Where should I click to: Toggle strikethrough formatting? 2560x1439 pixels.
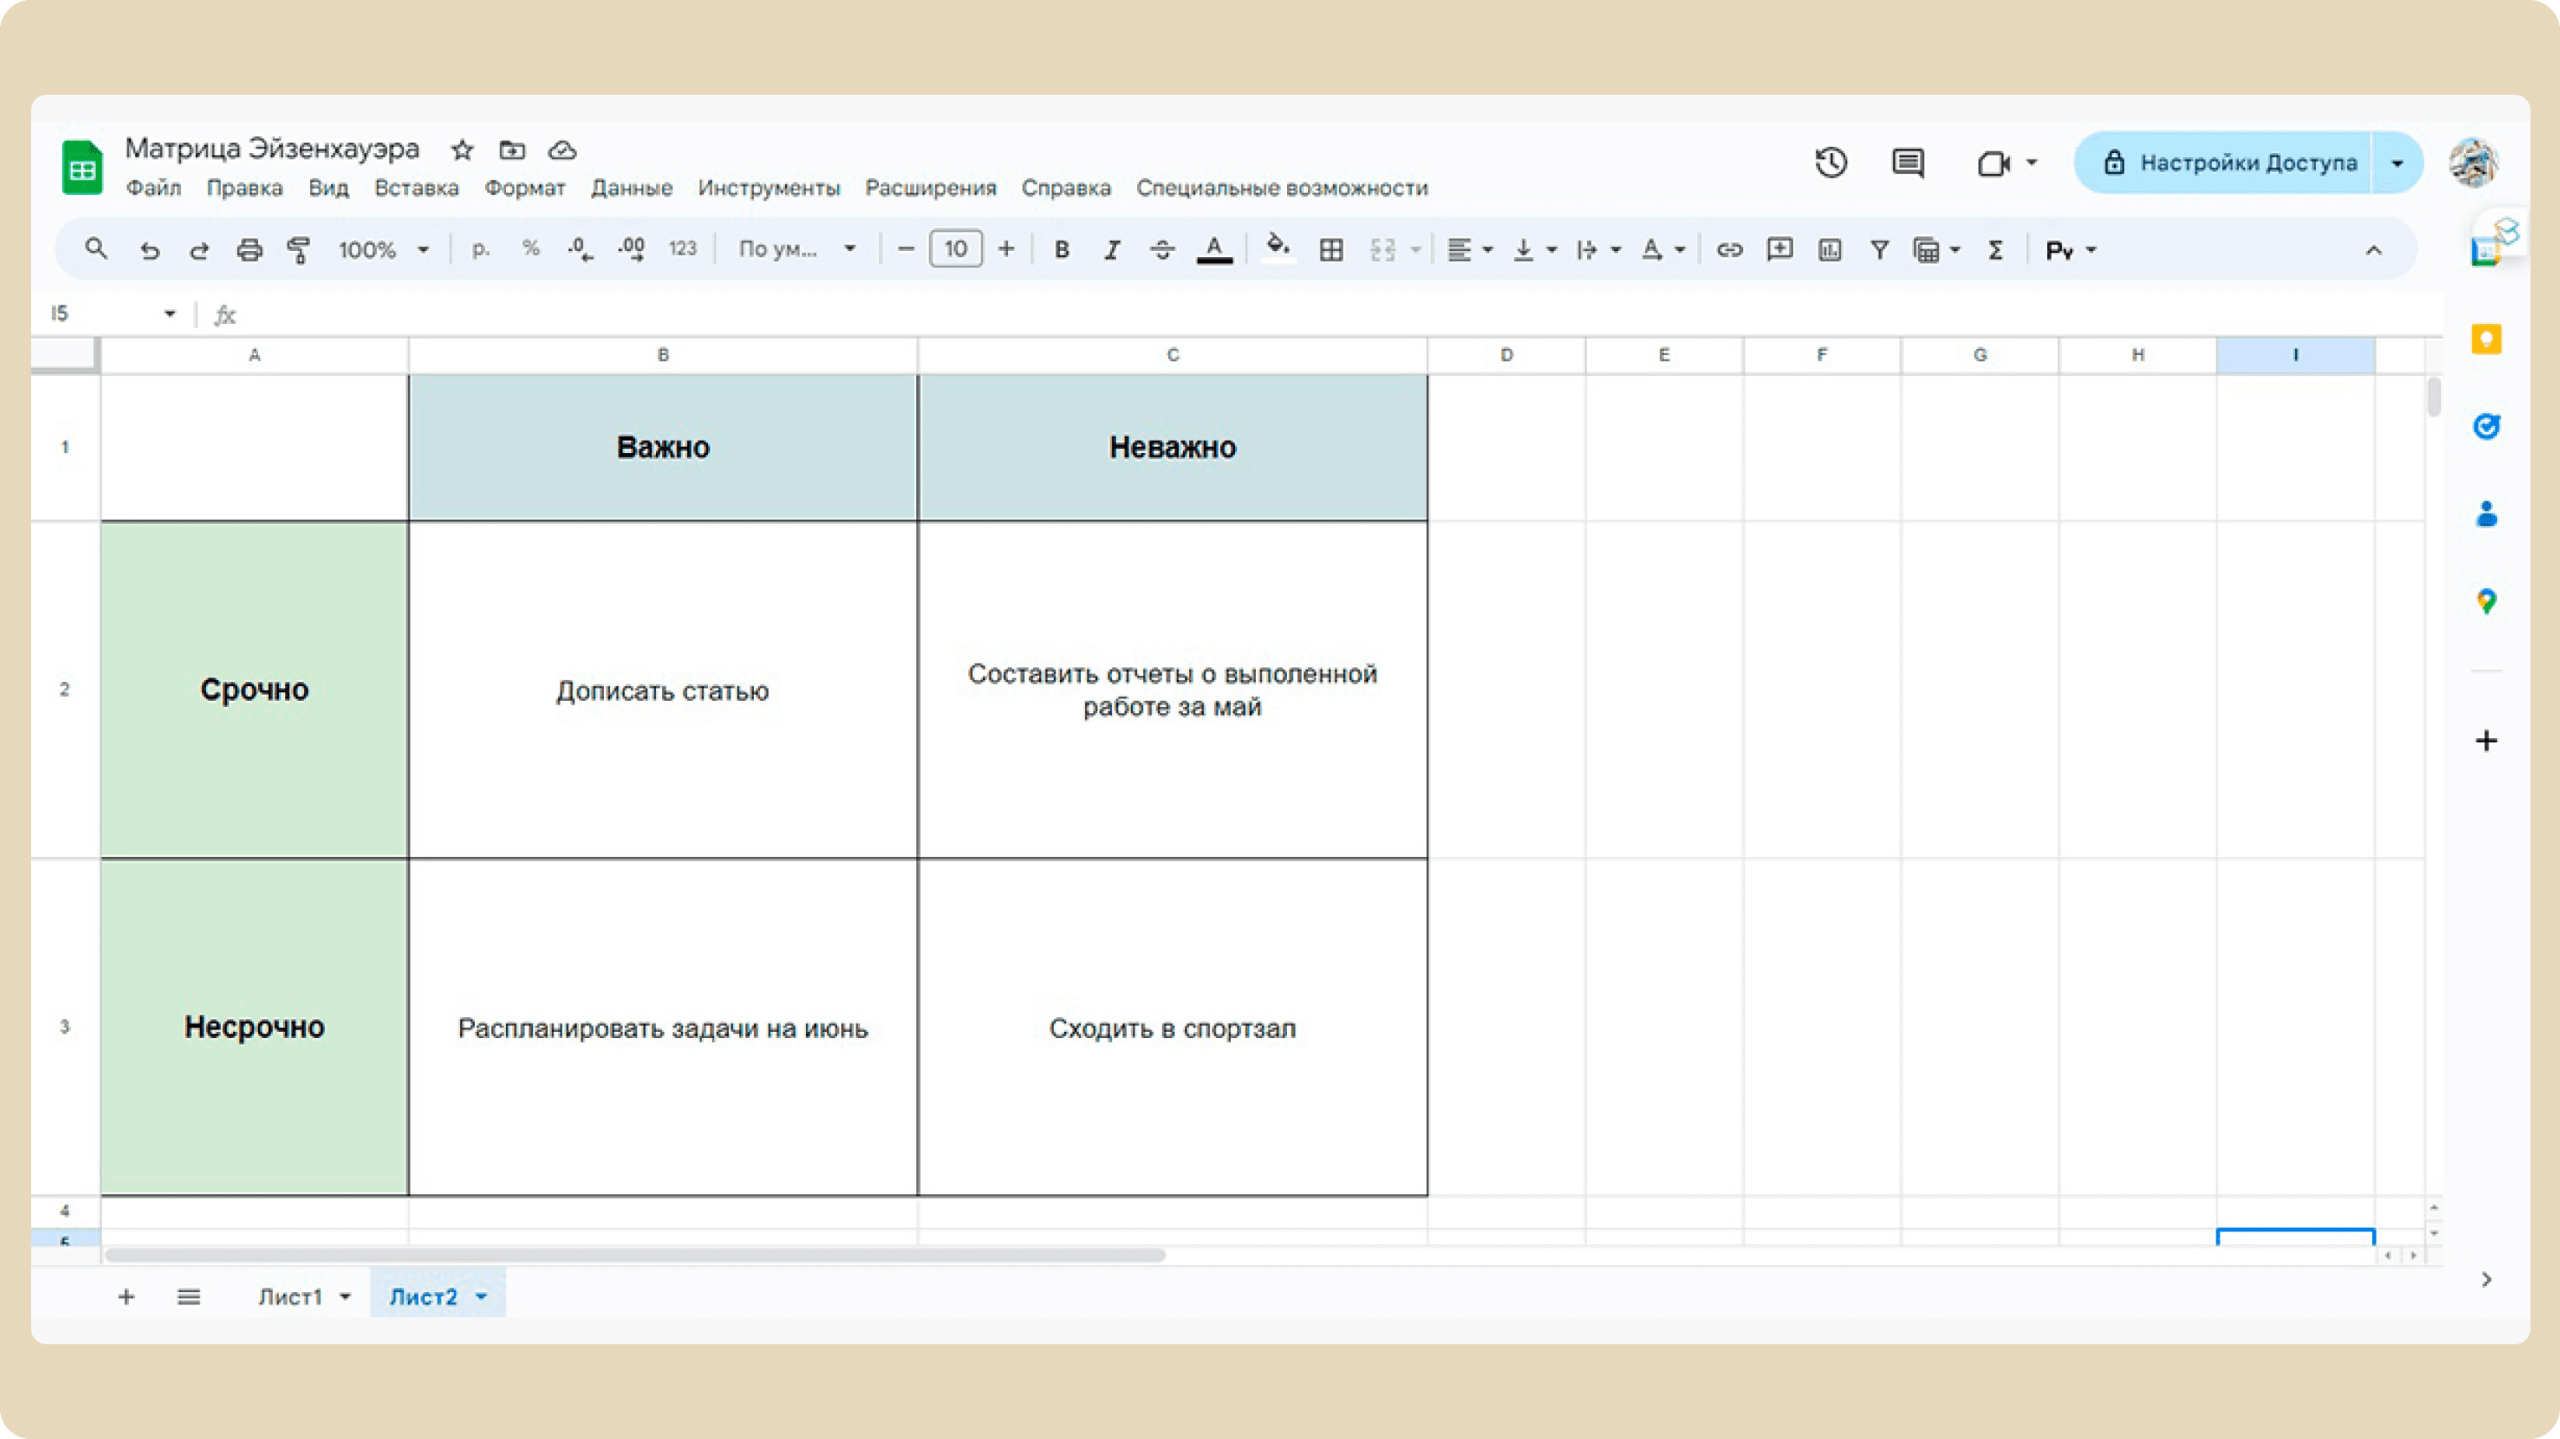click(1162, 250)
